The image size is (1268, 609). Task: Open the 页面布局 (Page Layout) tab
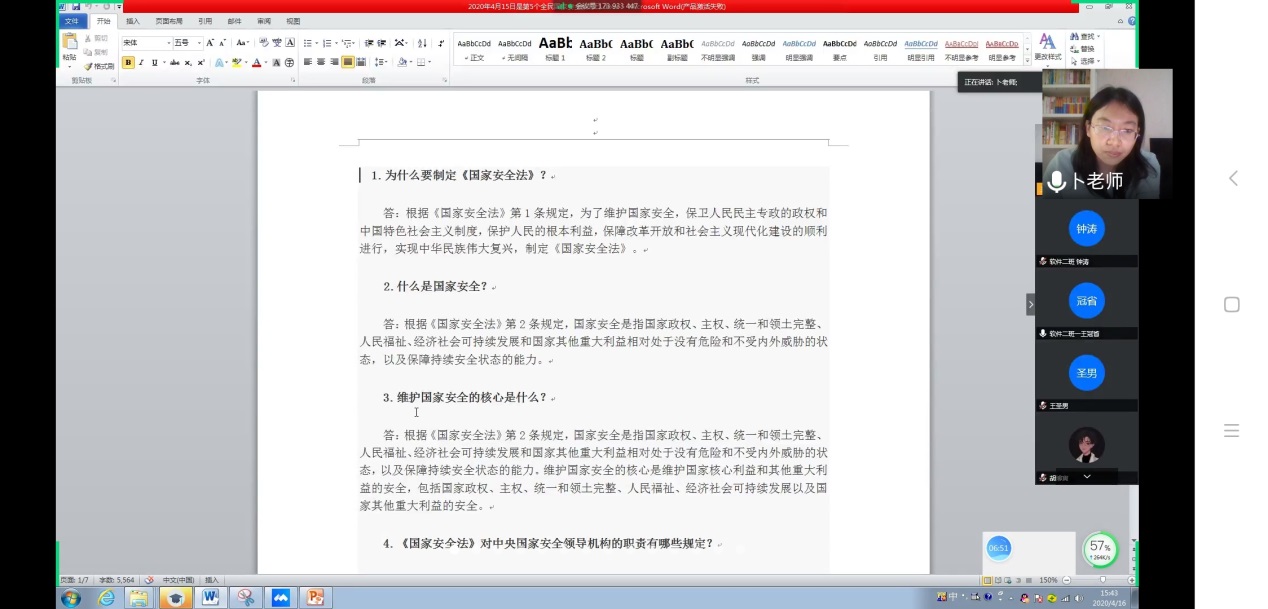coord(168,21)
